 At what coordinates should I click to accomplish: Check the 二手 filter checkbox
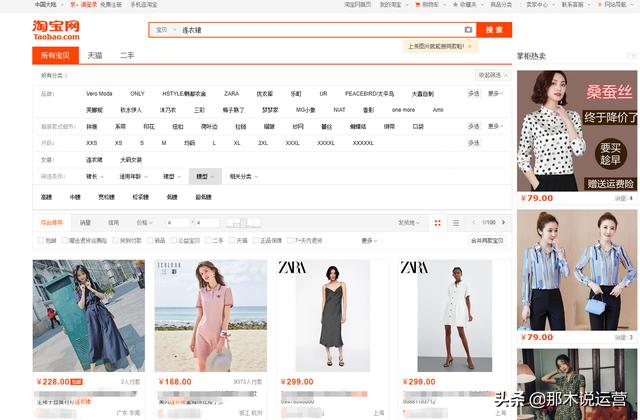click(x=208, y=240)
